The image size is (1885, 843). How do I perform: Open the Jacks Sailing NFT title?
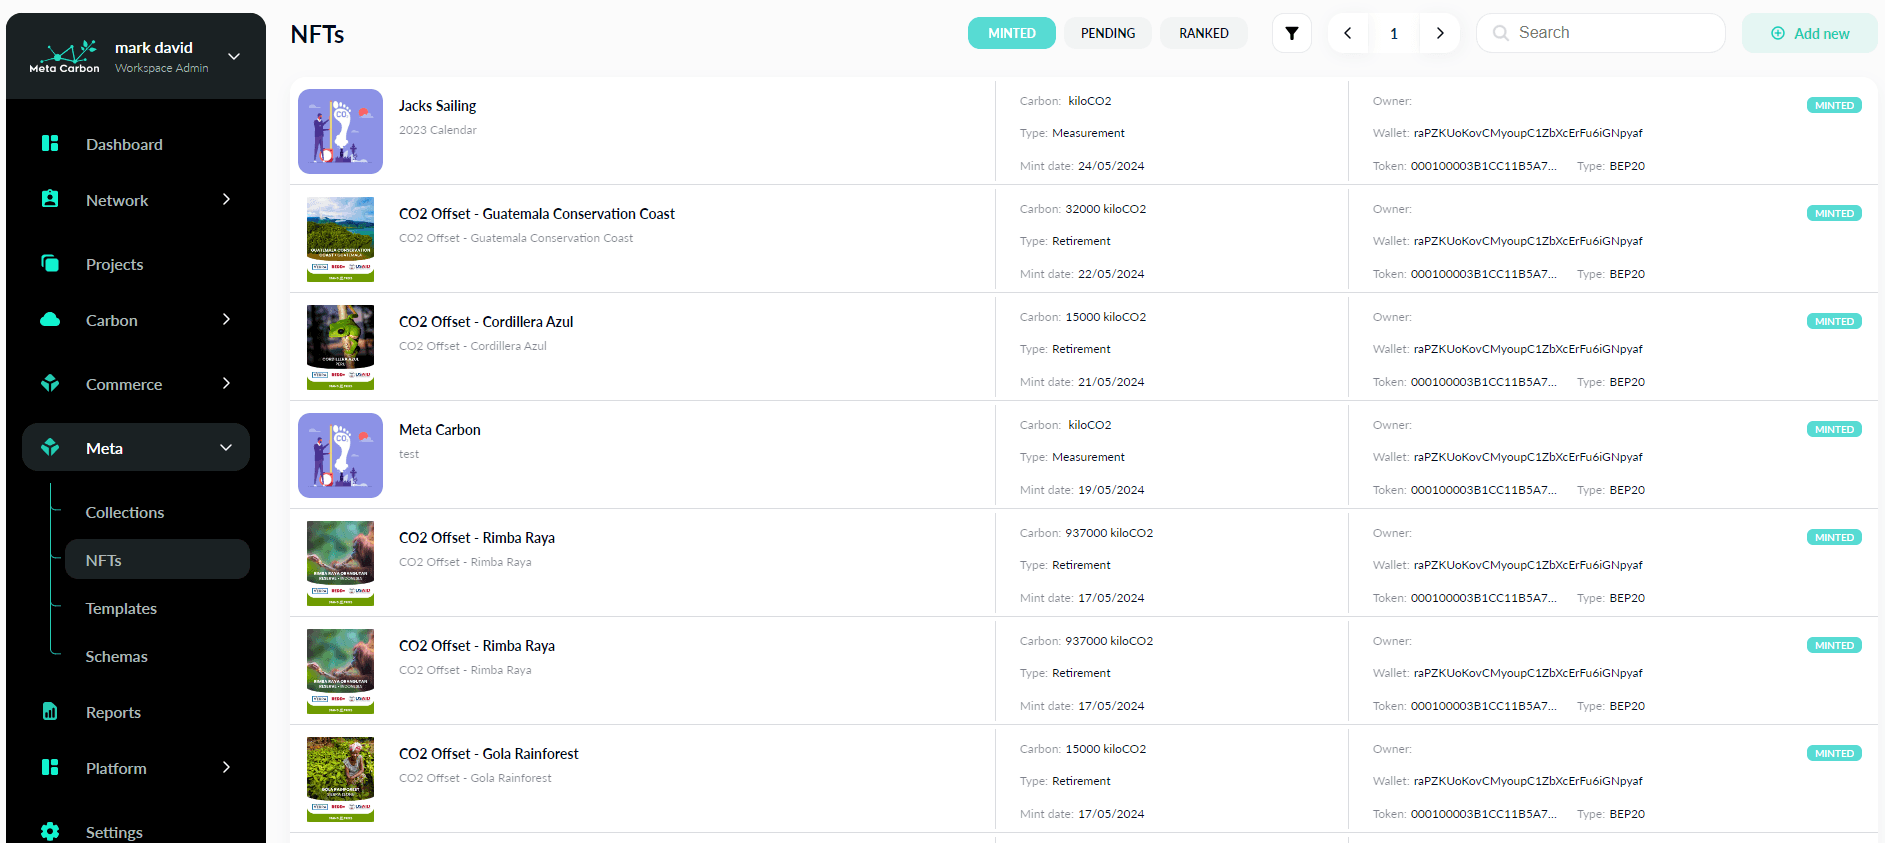pos(437,106)
